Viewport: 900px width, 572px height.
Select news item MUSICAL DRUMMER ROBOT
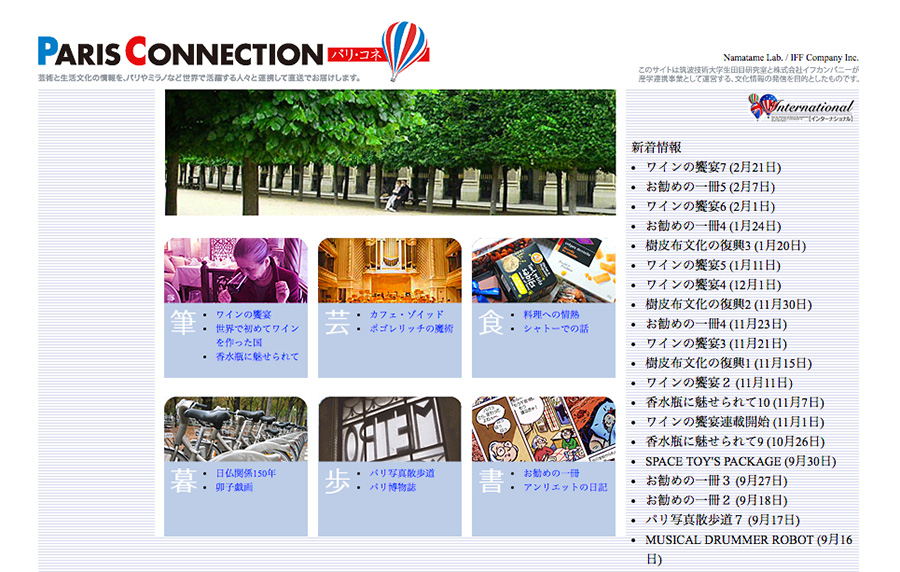point(749,549)
